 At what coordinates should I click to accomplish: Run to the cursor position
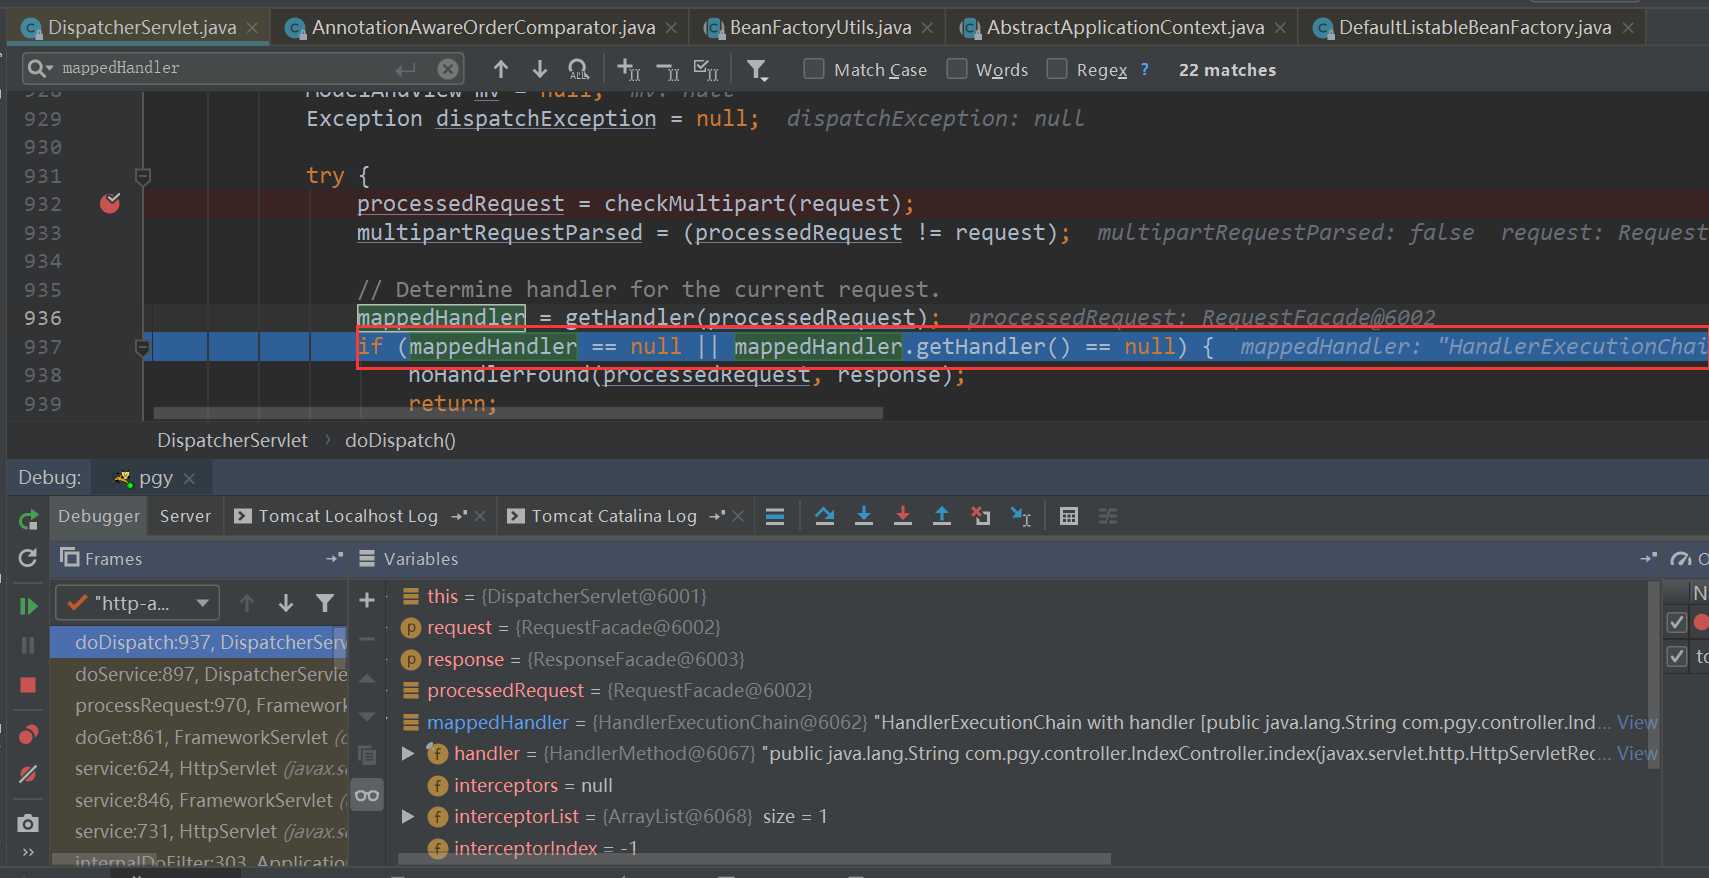coord(1020,516)
